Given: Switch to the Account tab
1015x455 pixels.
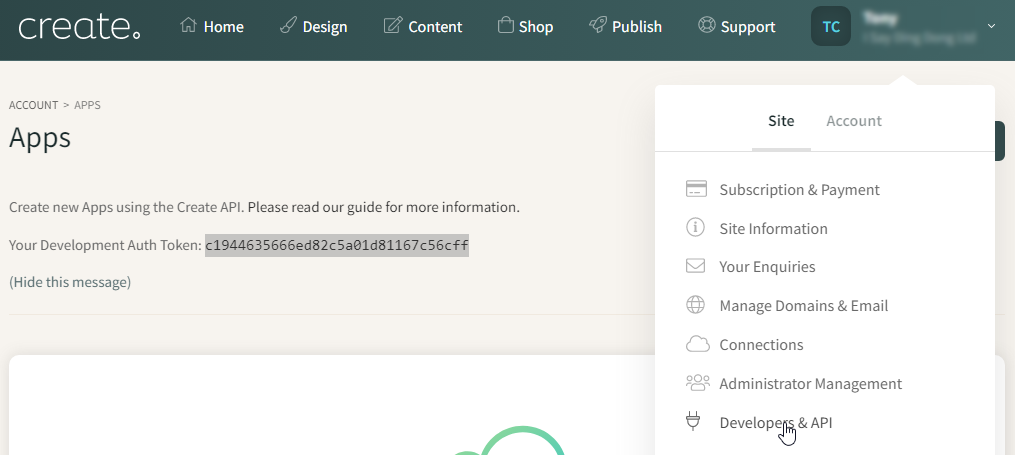Looking at the screenshot, I should pos(854,121).
